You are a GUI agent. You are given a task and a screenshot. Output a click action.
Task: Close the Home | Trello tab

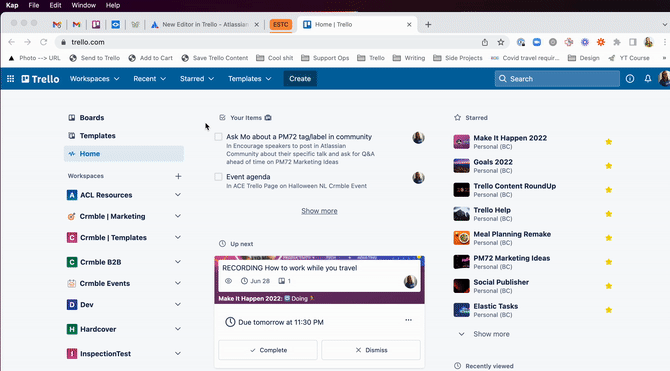coord(409,24)
